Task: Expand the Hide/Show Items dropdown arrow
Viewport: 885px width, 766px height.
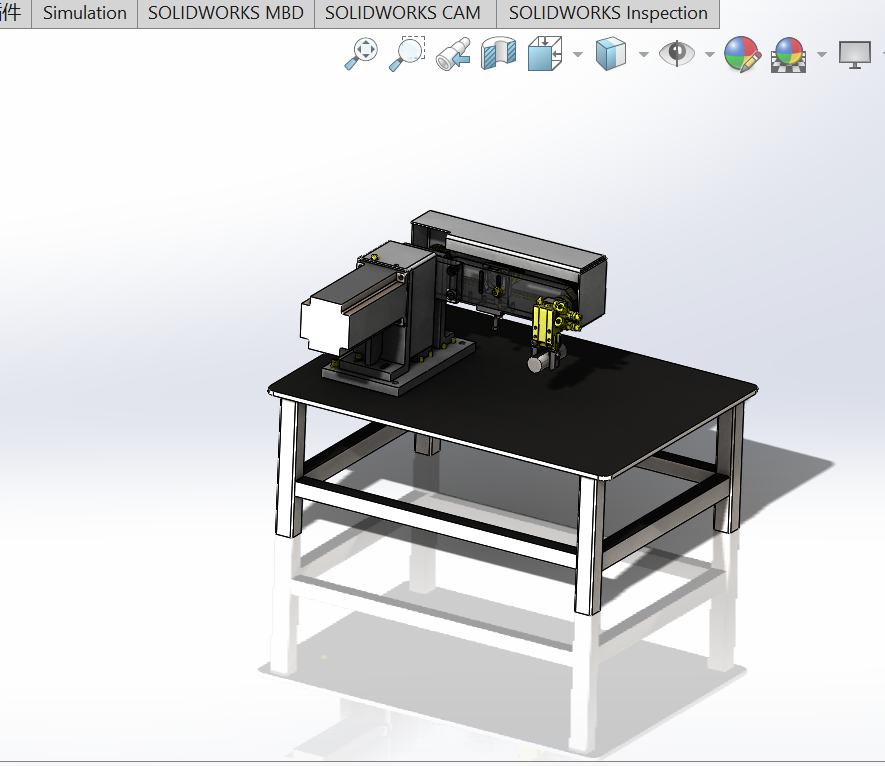Action: [x=710, y=55]
